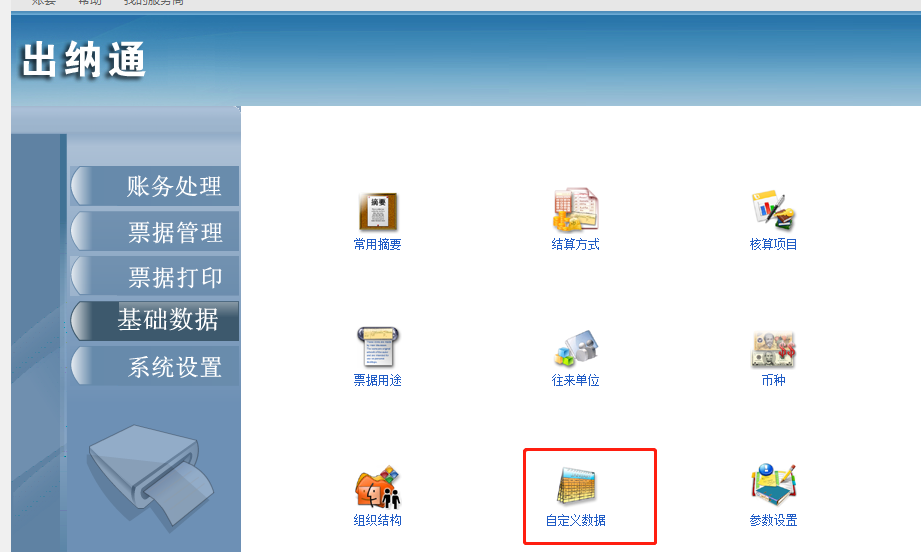Open the highlighted 自定义数据 icon
This screenshot has height=552, width=921.
pos(576,485)
